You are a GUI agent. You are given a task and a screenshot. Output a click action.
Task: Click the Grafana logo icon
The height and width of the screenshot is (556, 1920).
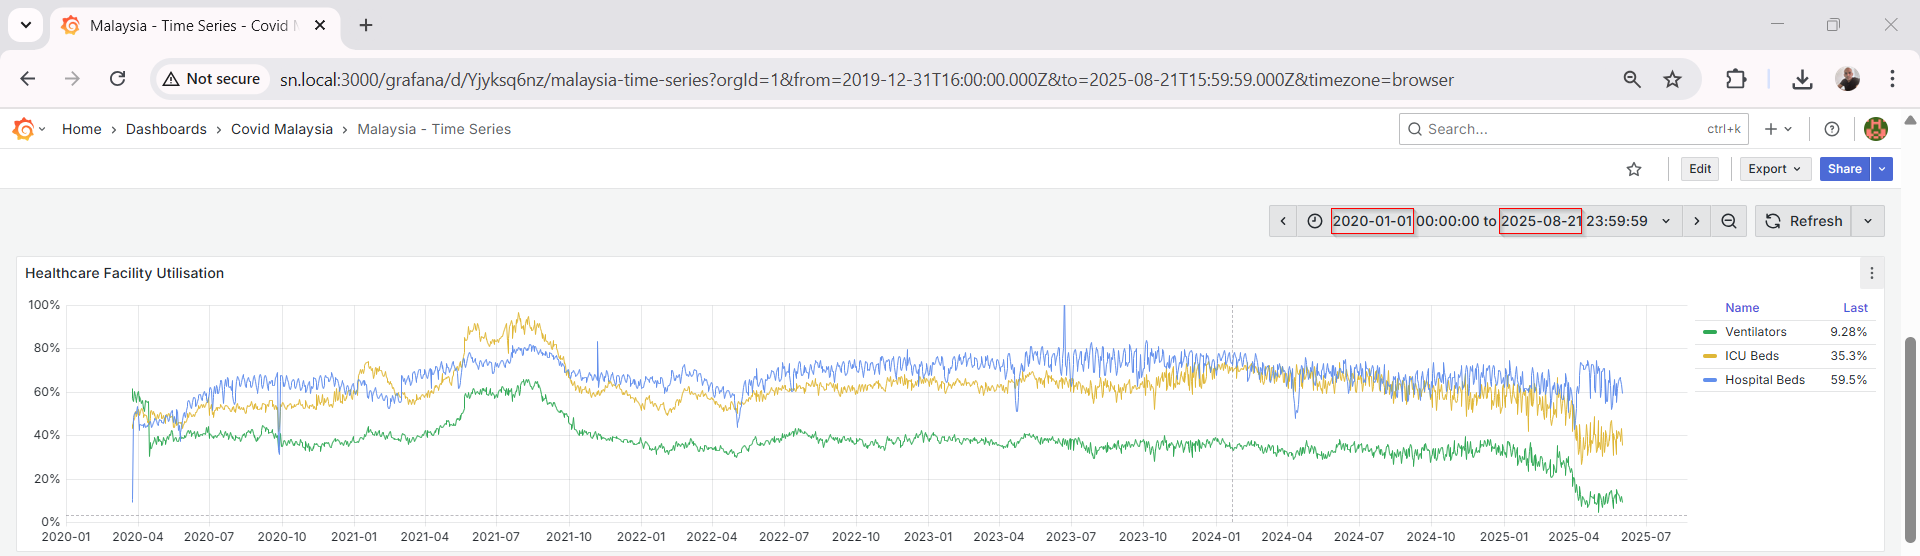(x=24, y=129)
